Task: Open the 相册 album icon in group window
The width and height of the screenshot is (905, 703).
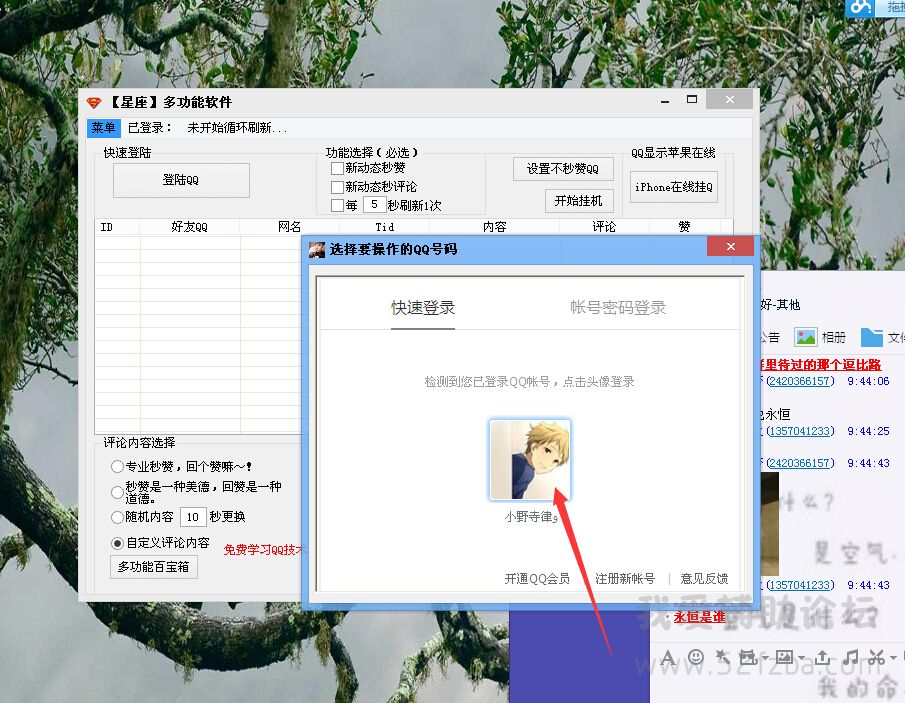Action: point(805,337)
